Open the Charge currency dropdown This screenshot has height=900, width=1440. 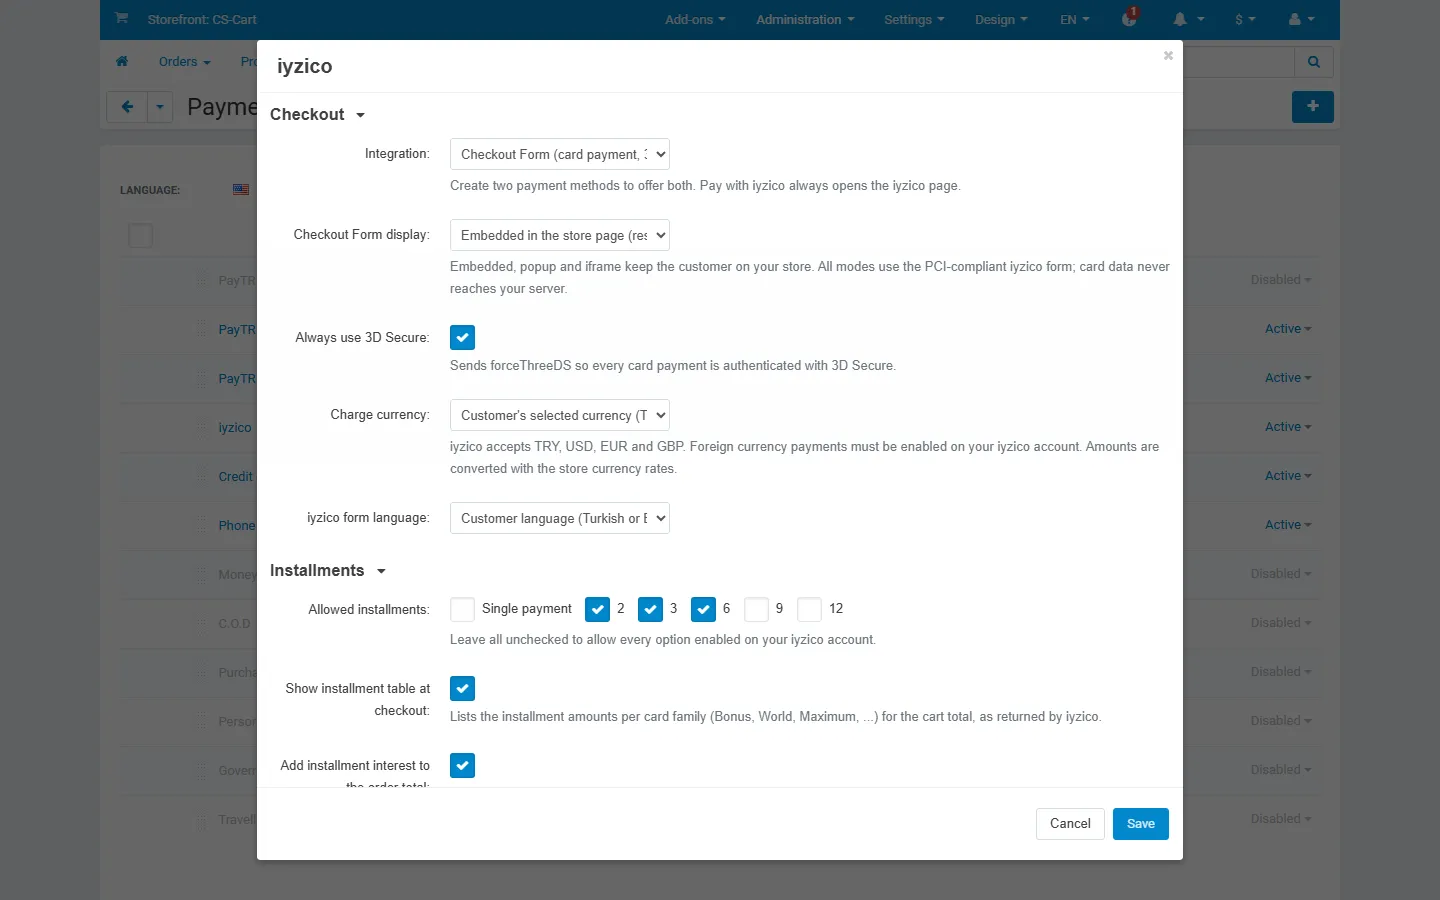(559, 415)
